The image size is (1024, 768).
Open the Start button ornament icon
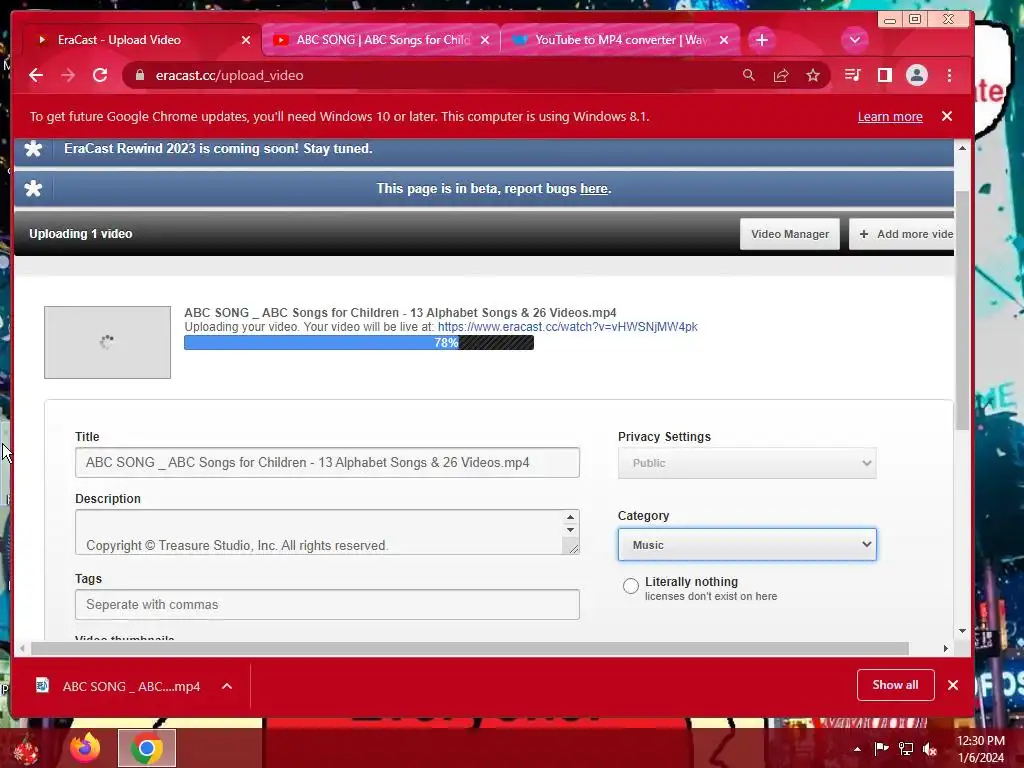[25, 749]
